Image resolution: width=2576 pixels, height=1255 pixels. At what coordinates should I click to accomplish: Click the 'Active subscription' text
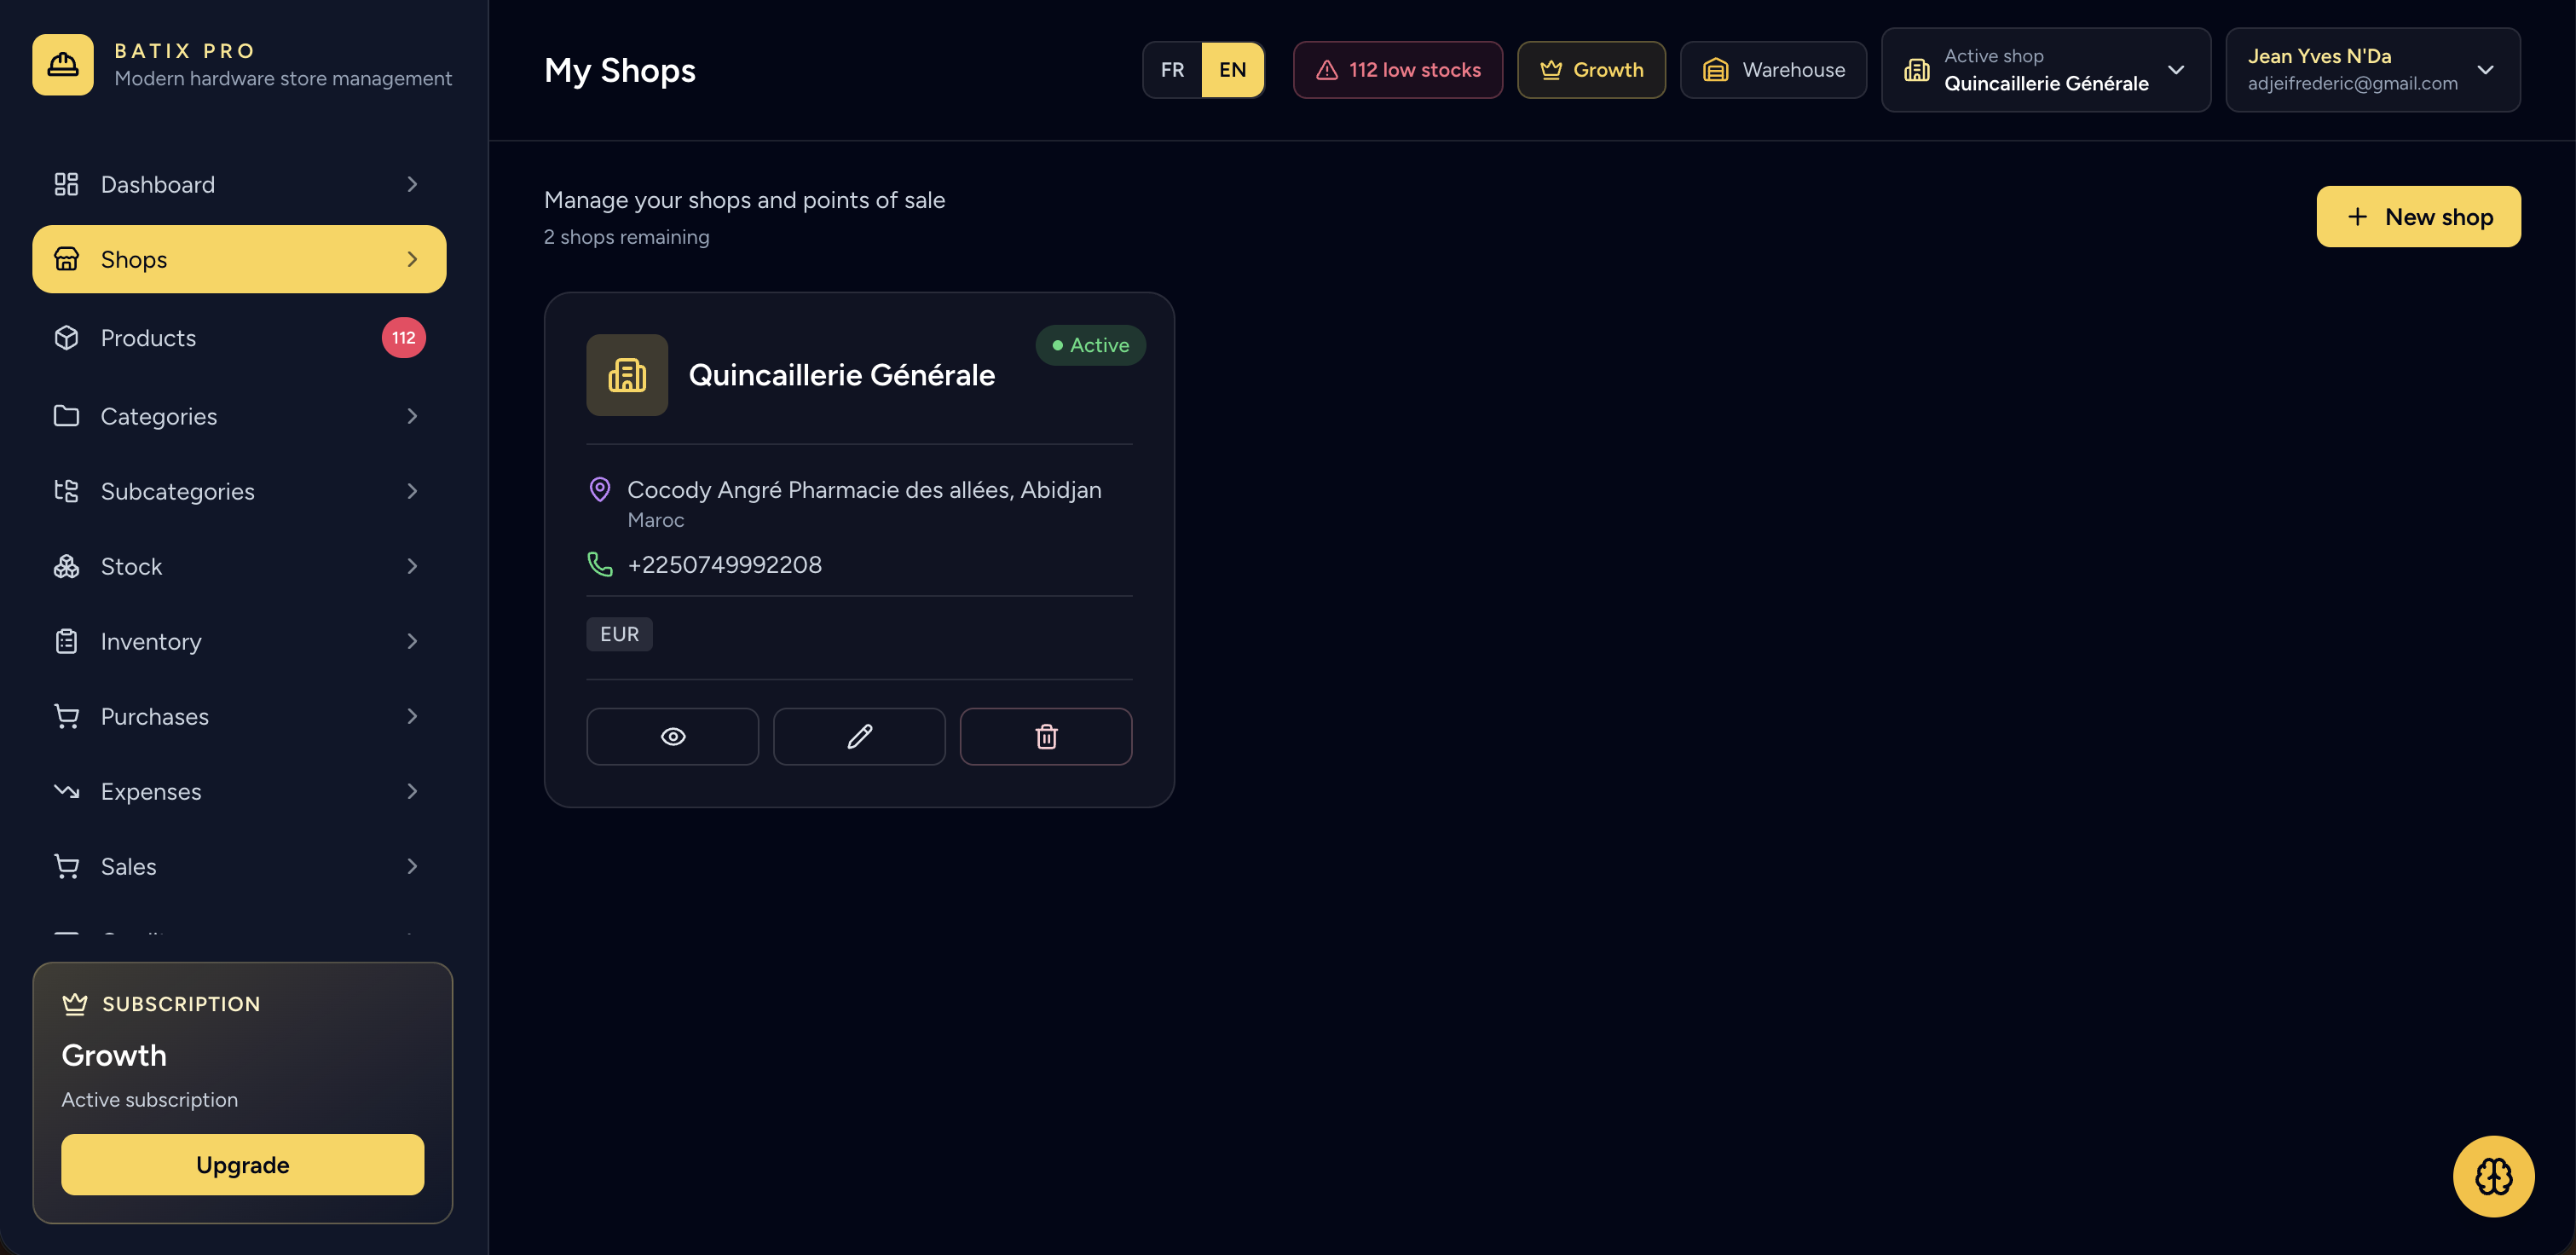tap(150, 1100)
